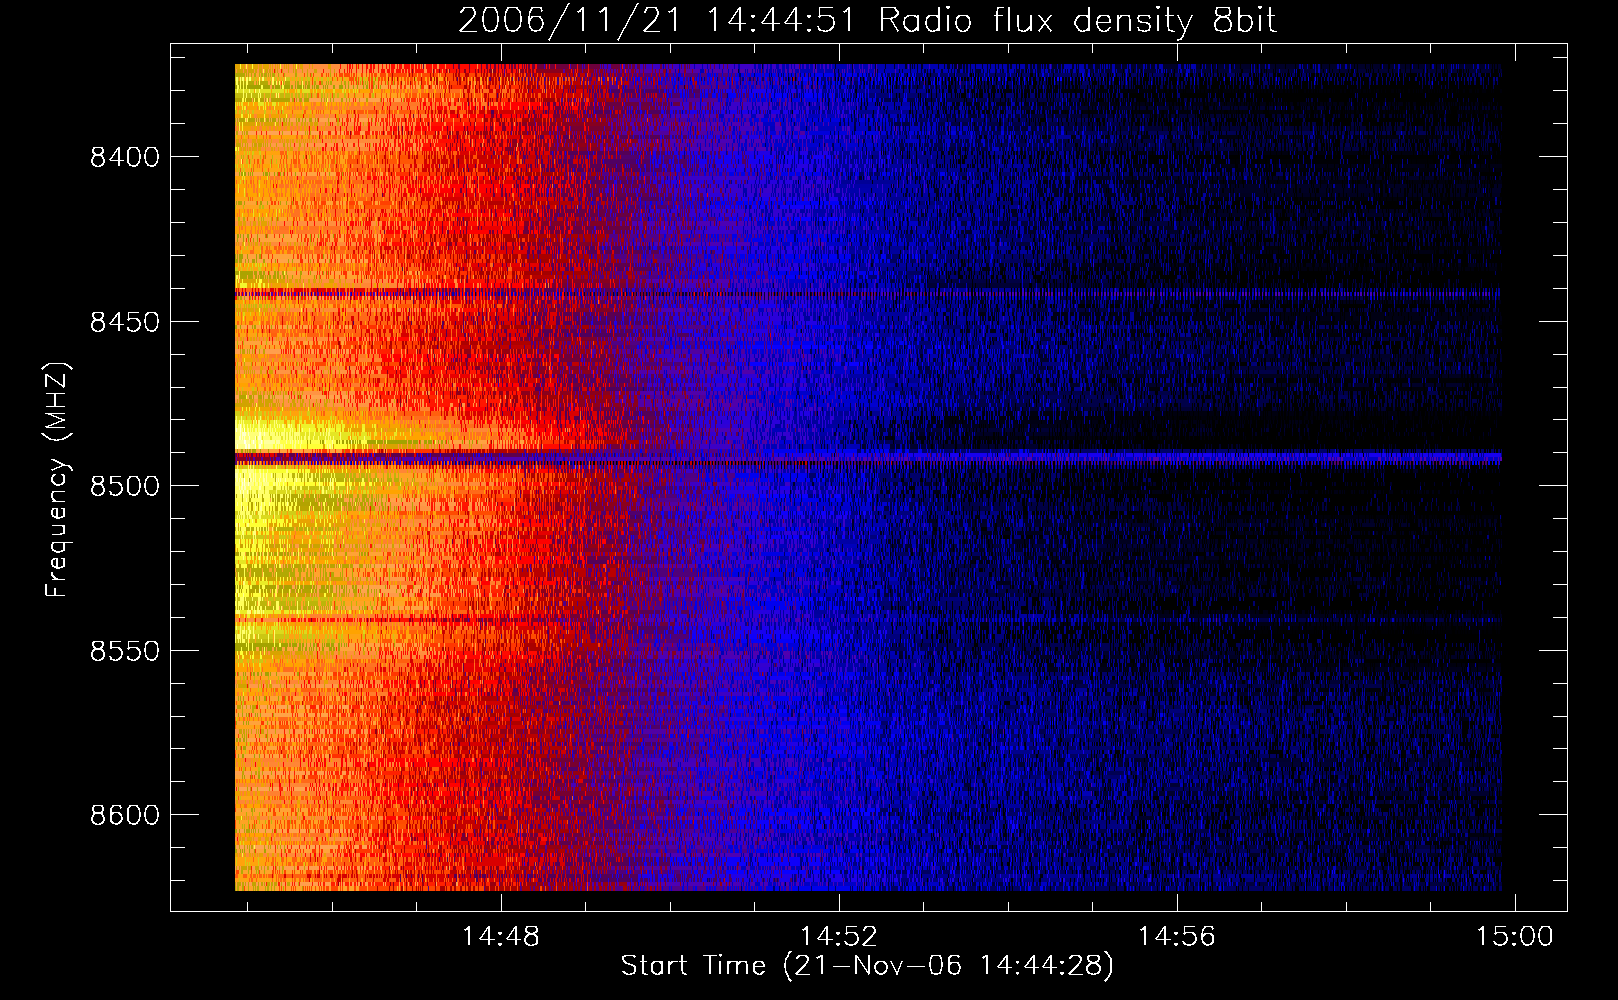Click the 'Frequency (MHZ)' vertical axis title
Screen dimensions: 1618x1000
tap(58, 479)
